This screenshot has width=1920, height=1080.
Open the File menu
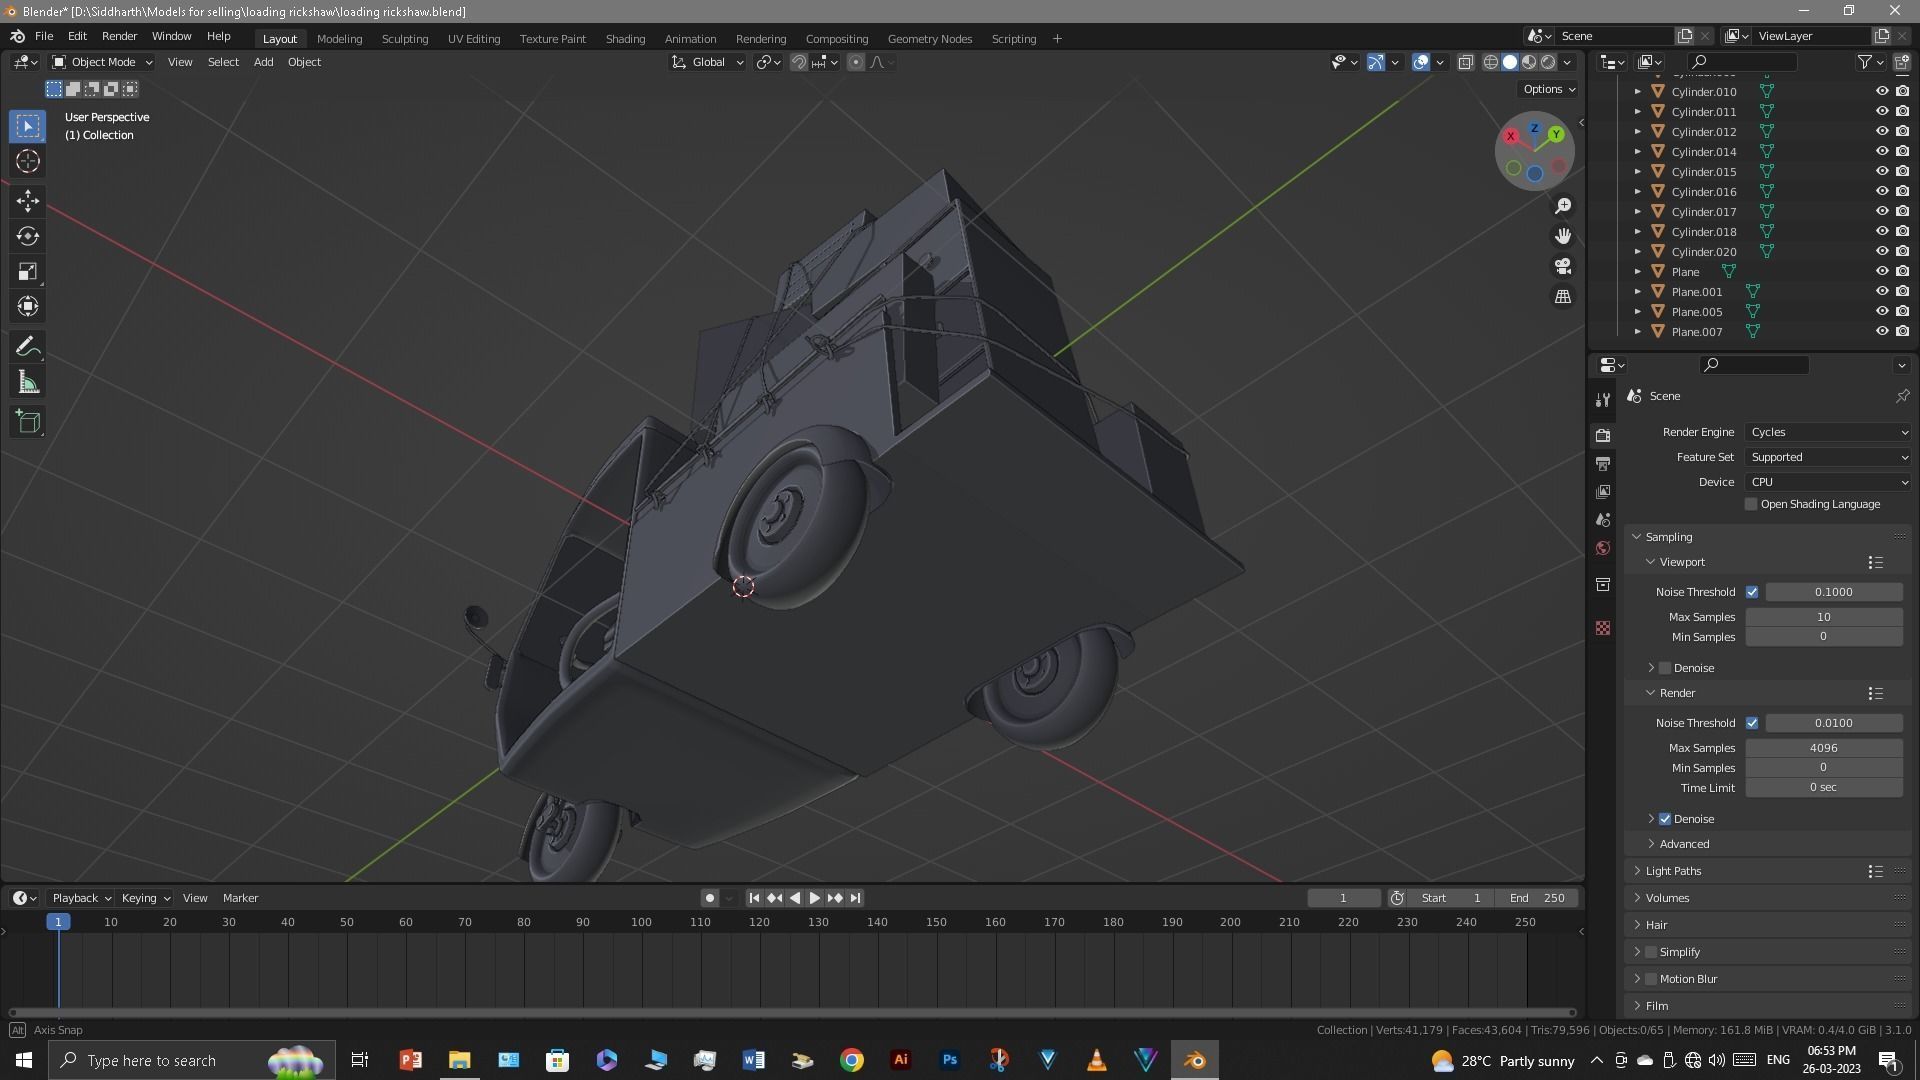(x=44, y=36)
